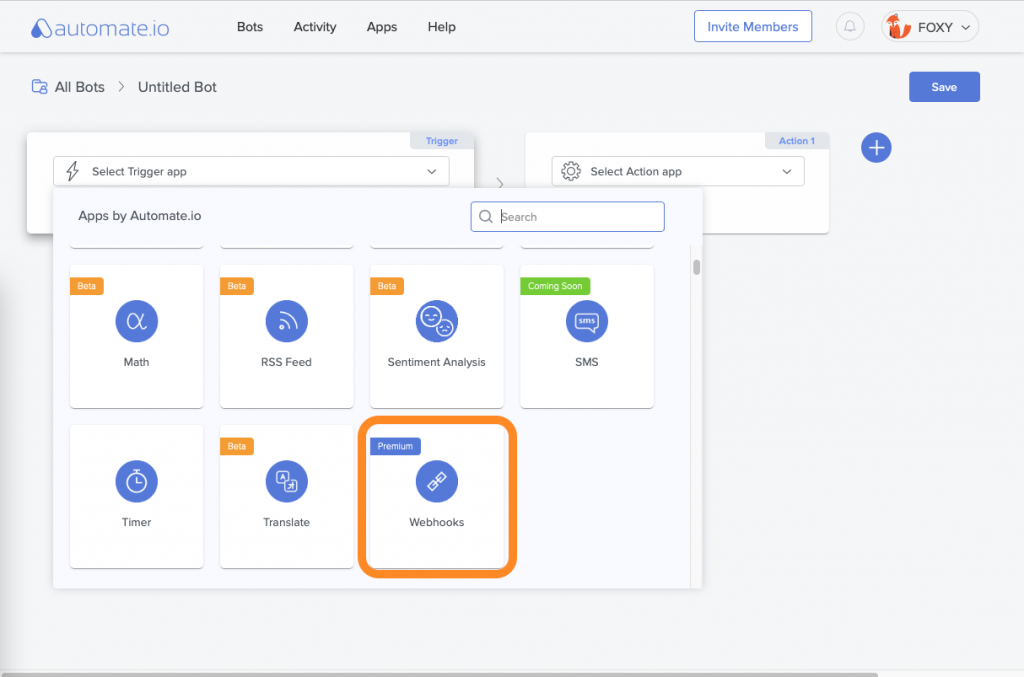The height and width of the screenshot is (677, 1024).
Task: Focus the app Search field
Action: (x=568, y=217)
